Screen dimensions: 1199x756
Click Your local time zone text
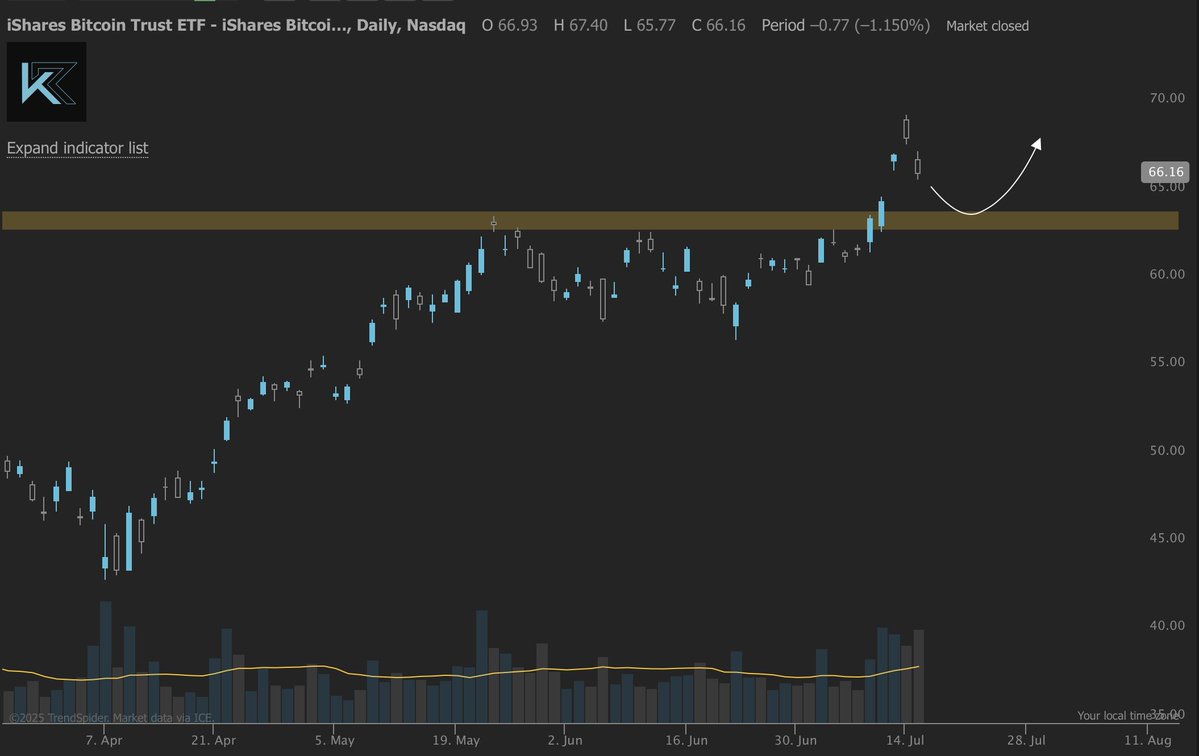tap(1128, 715)
